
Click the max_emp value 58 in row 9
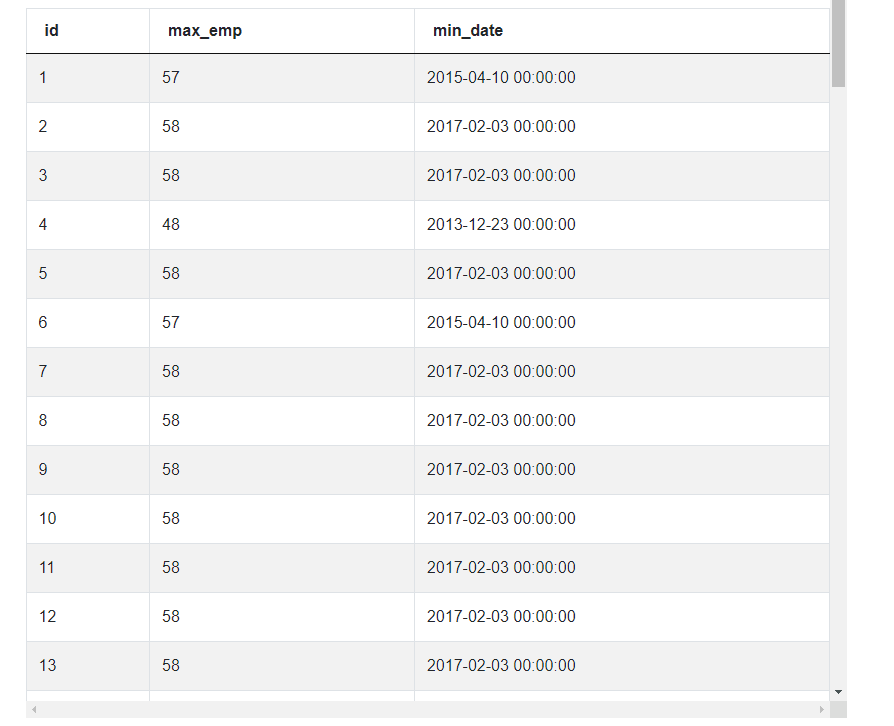point(171,469)
